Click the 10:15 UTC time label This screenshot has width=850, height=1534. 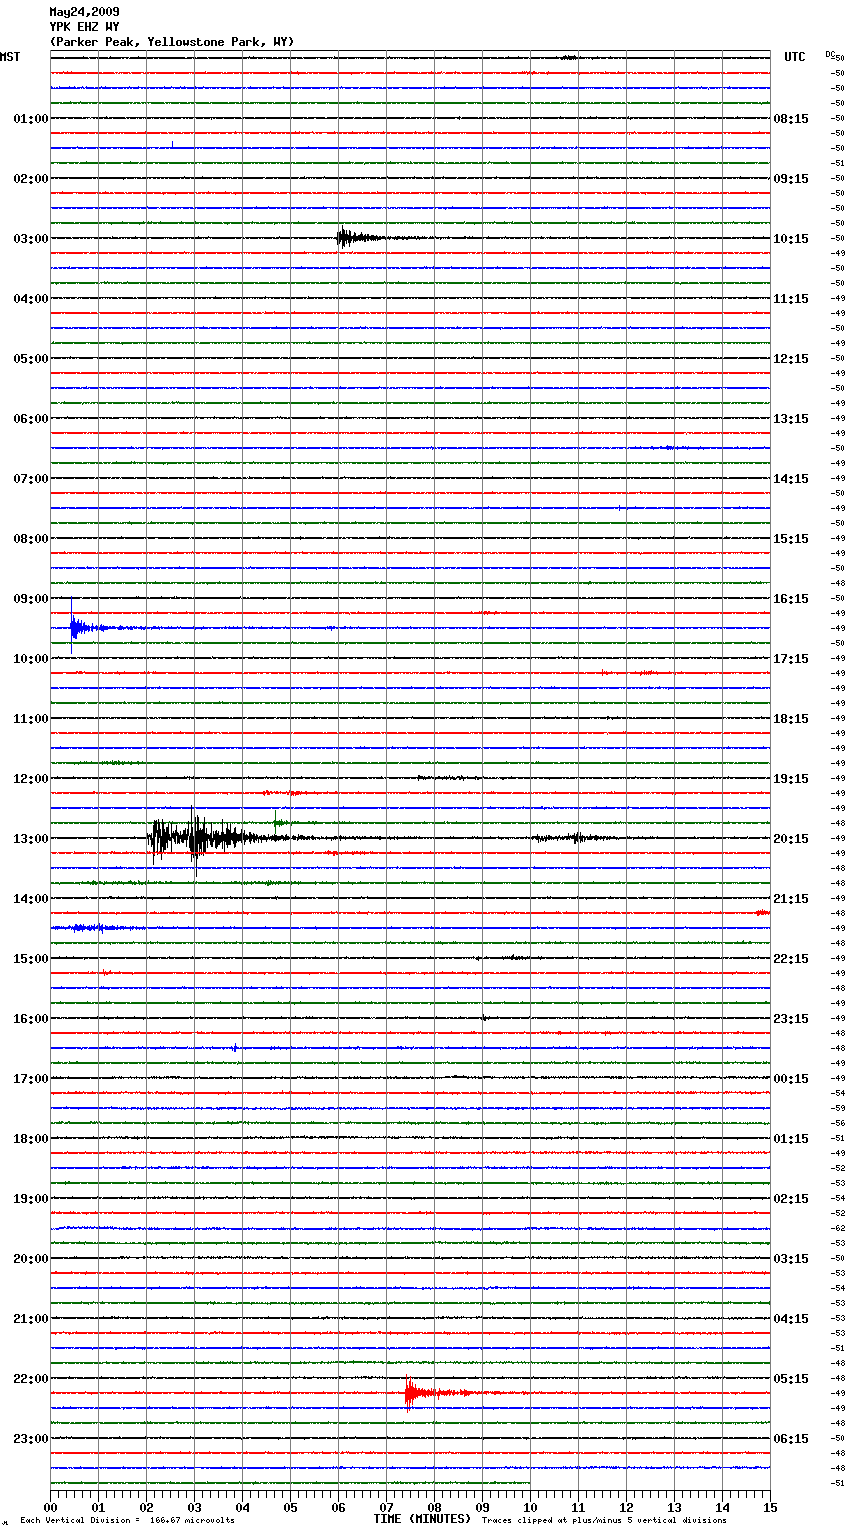pos(791,239)
